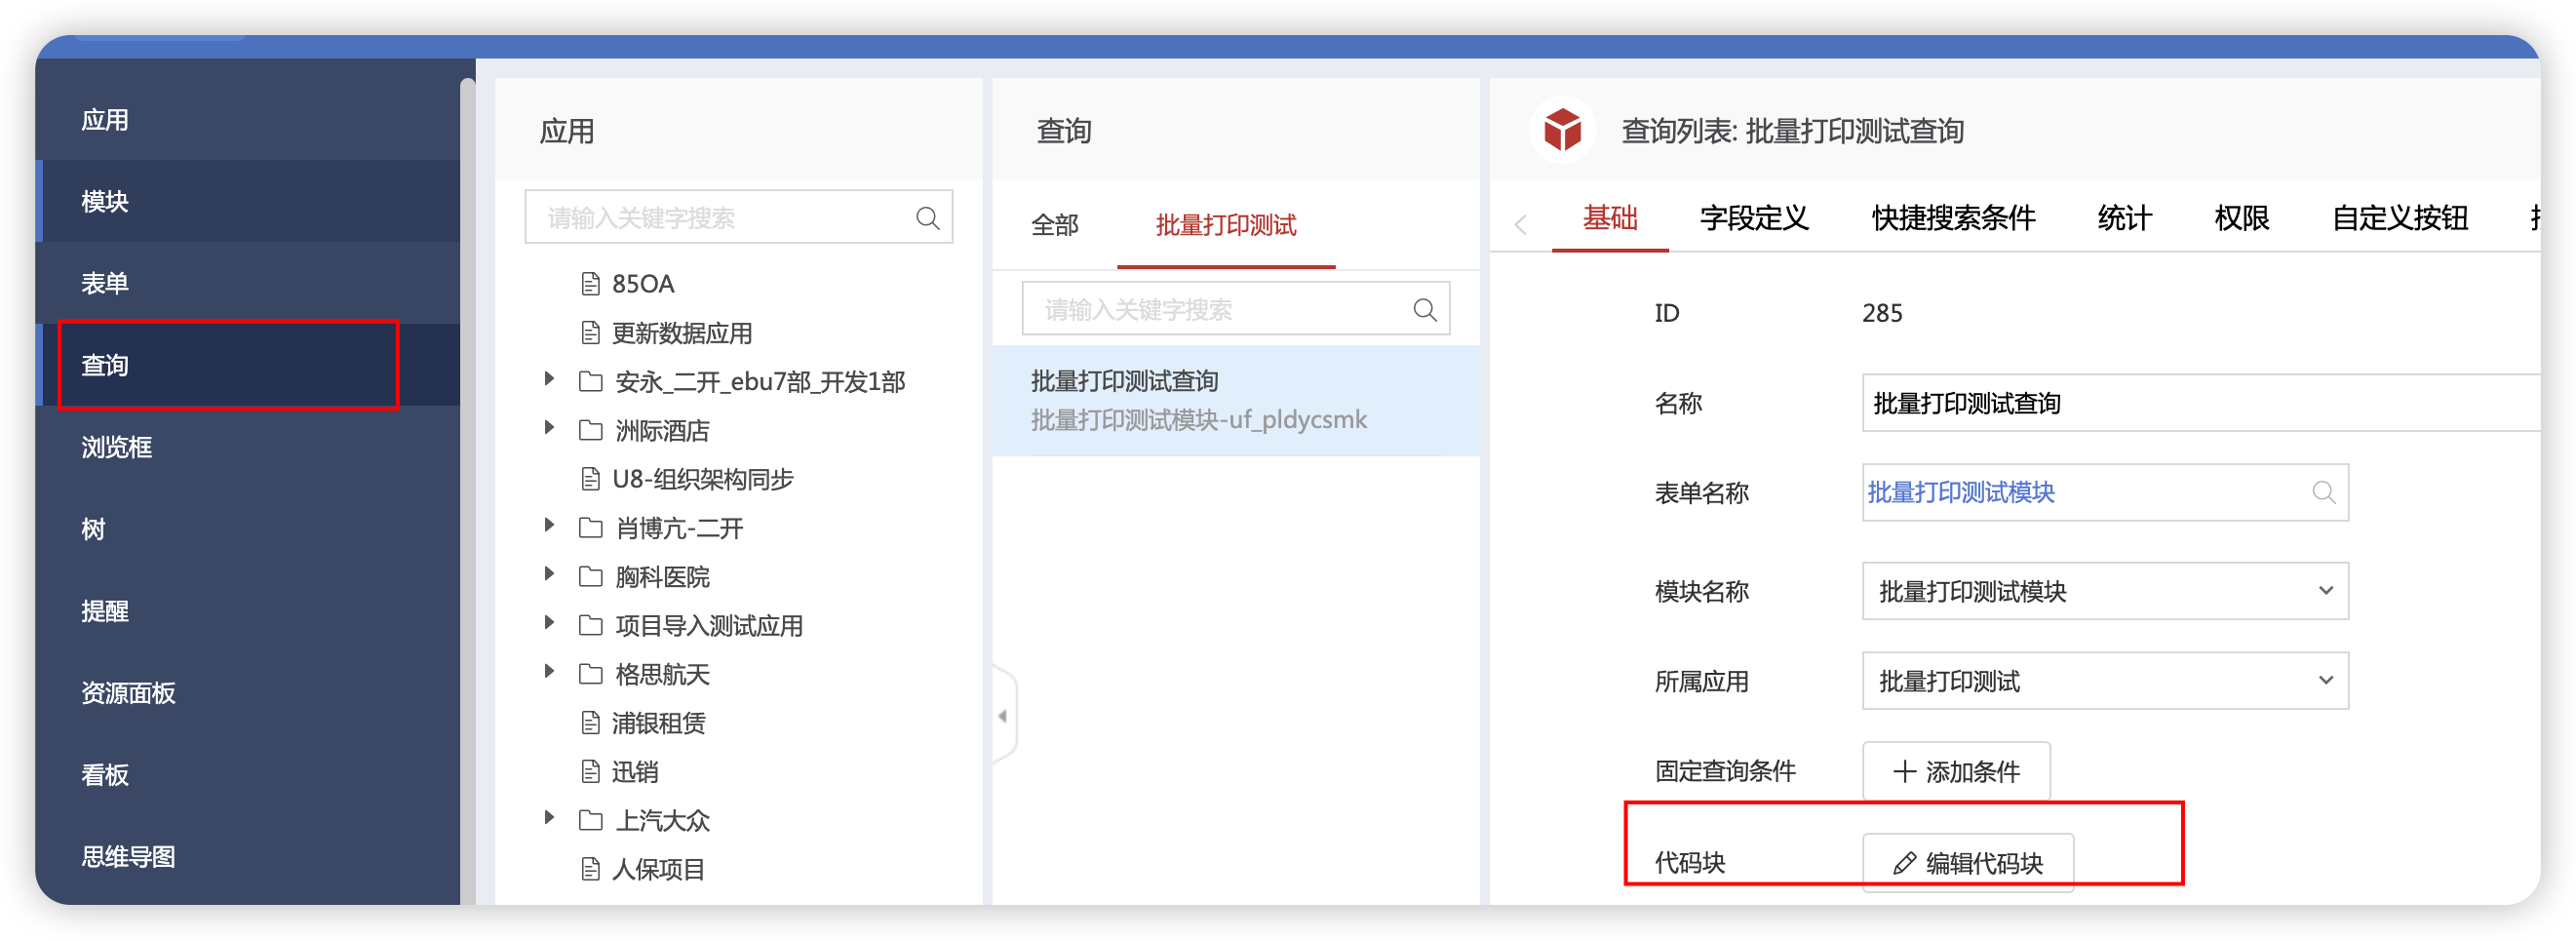This screenshot has height=940, width=2576.
Task: Open 浏览框 in the left sidebar
Action: tap(249, 447)
